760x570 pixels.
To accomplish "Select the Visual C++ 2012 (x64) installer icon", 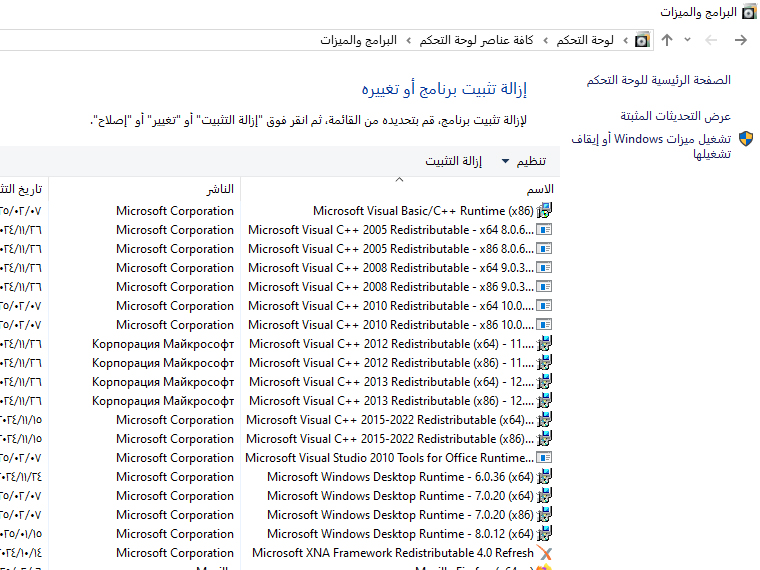I will pos(544,344).
